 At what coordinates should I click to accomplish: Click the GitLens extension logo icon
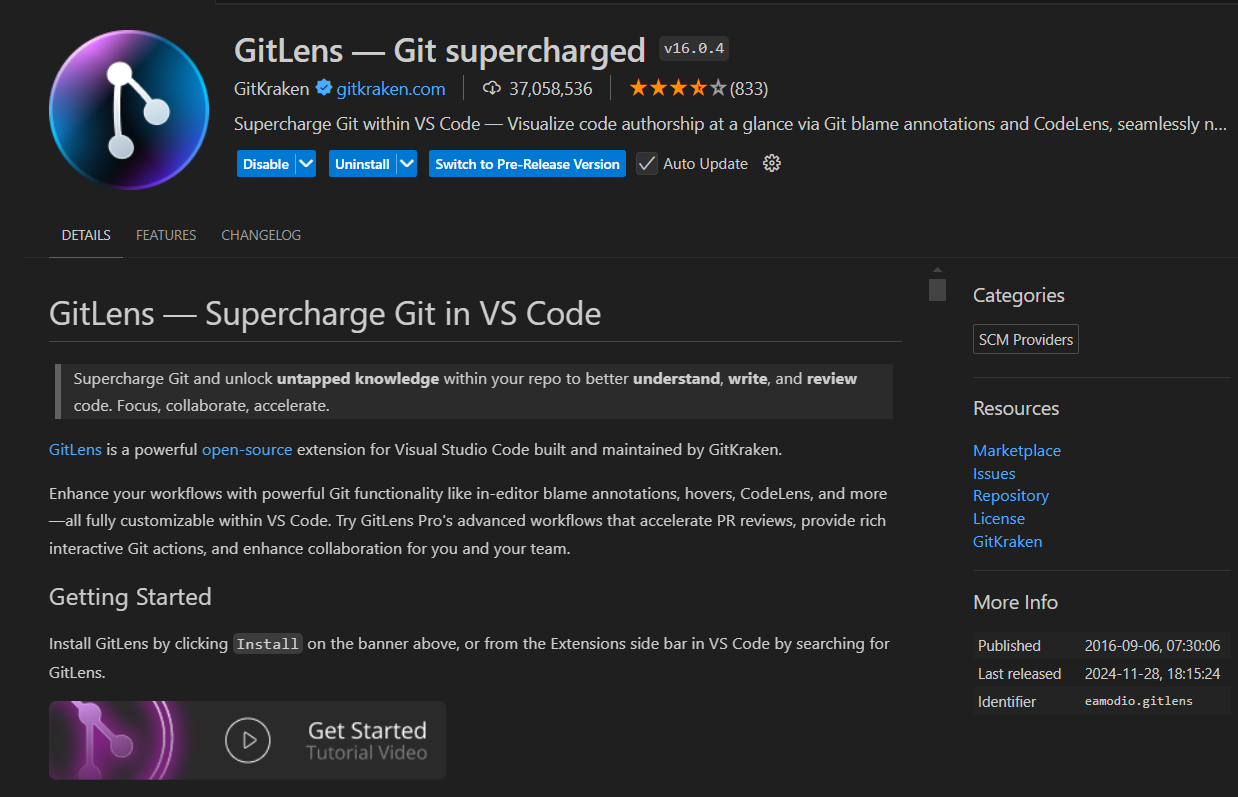129,110
